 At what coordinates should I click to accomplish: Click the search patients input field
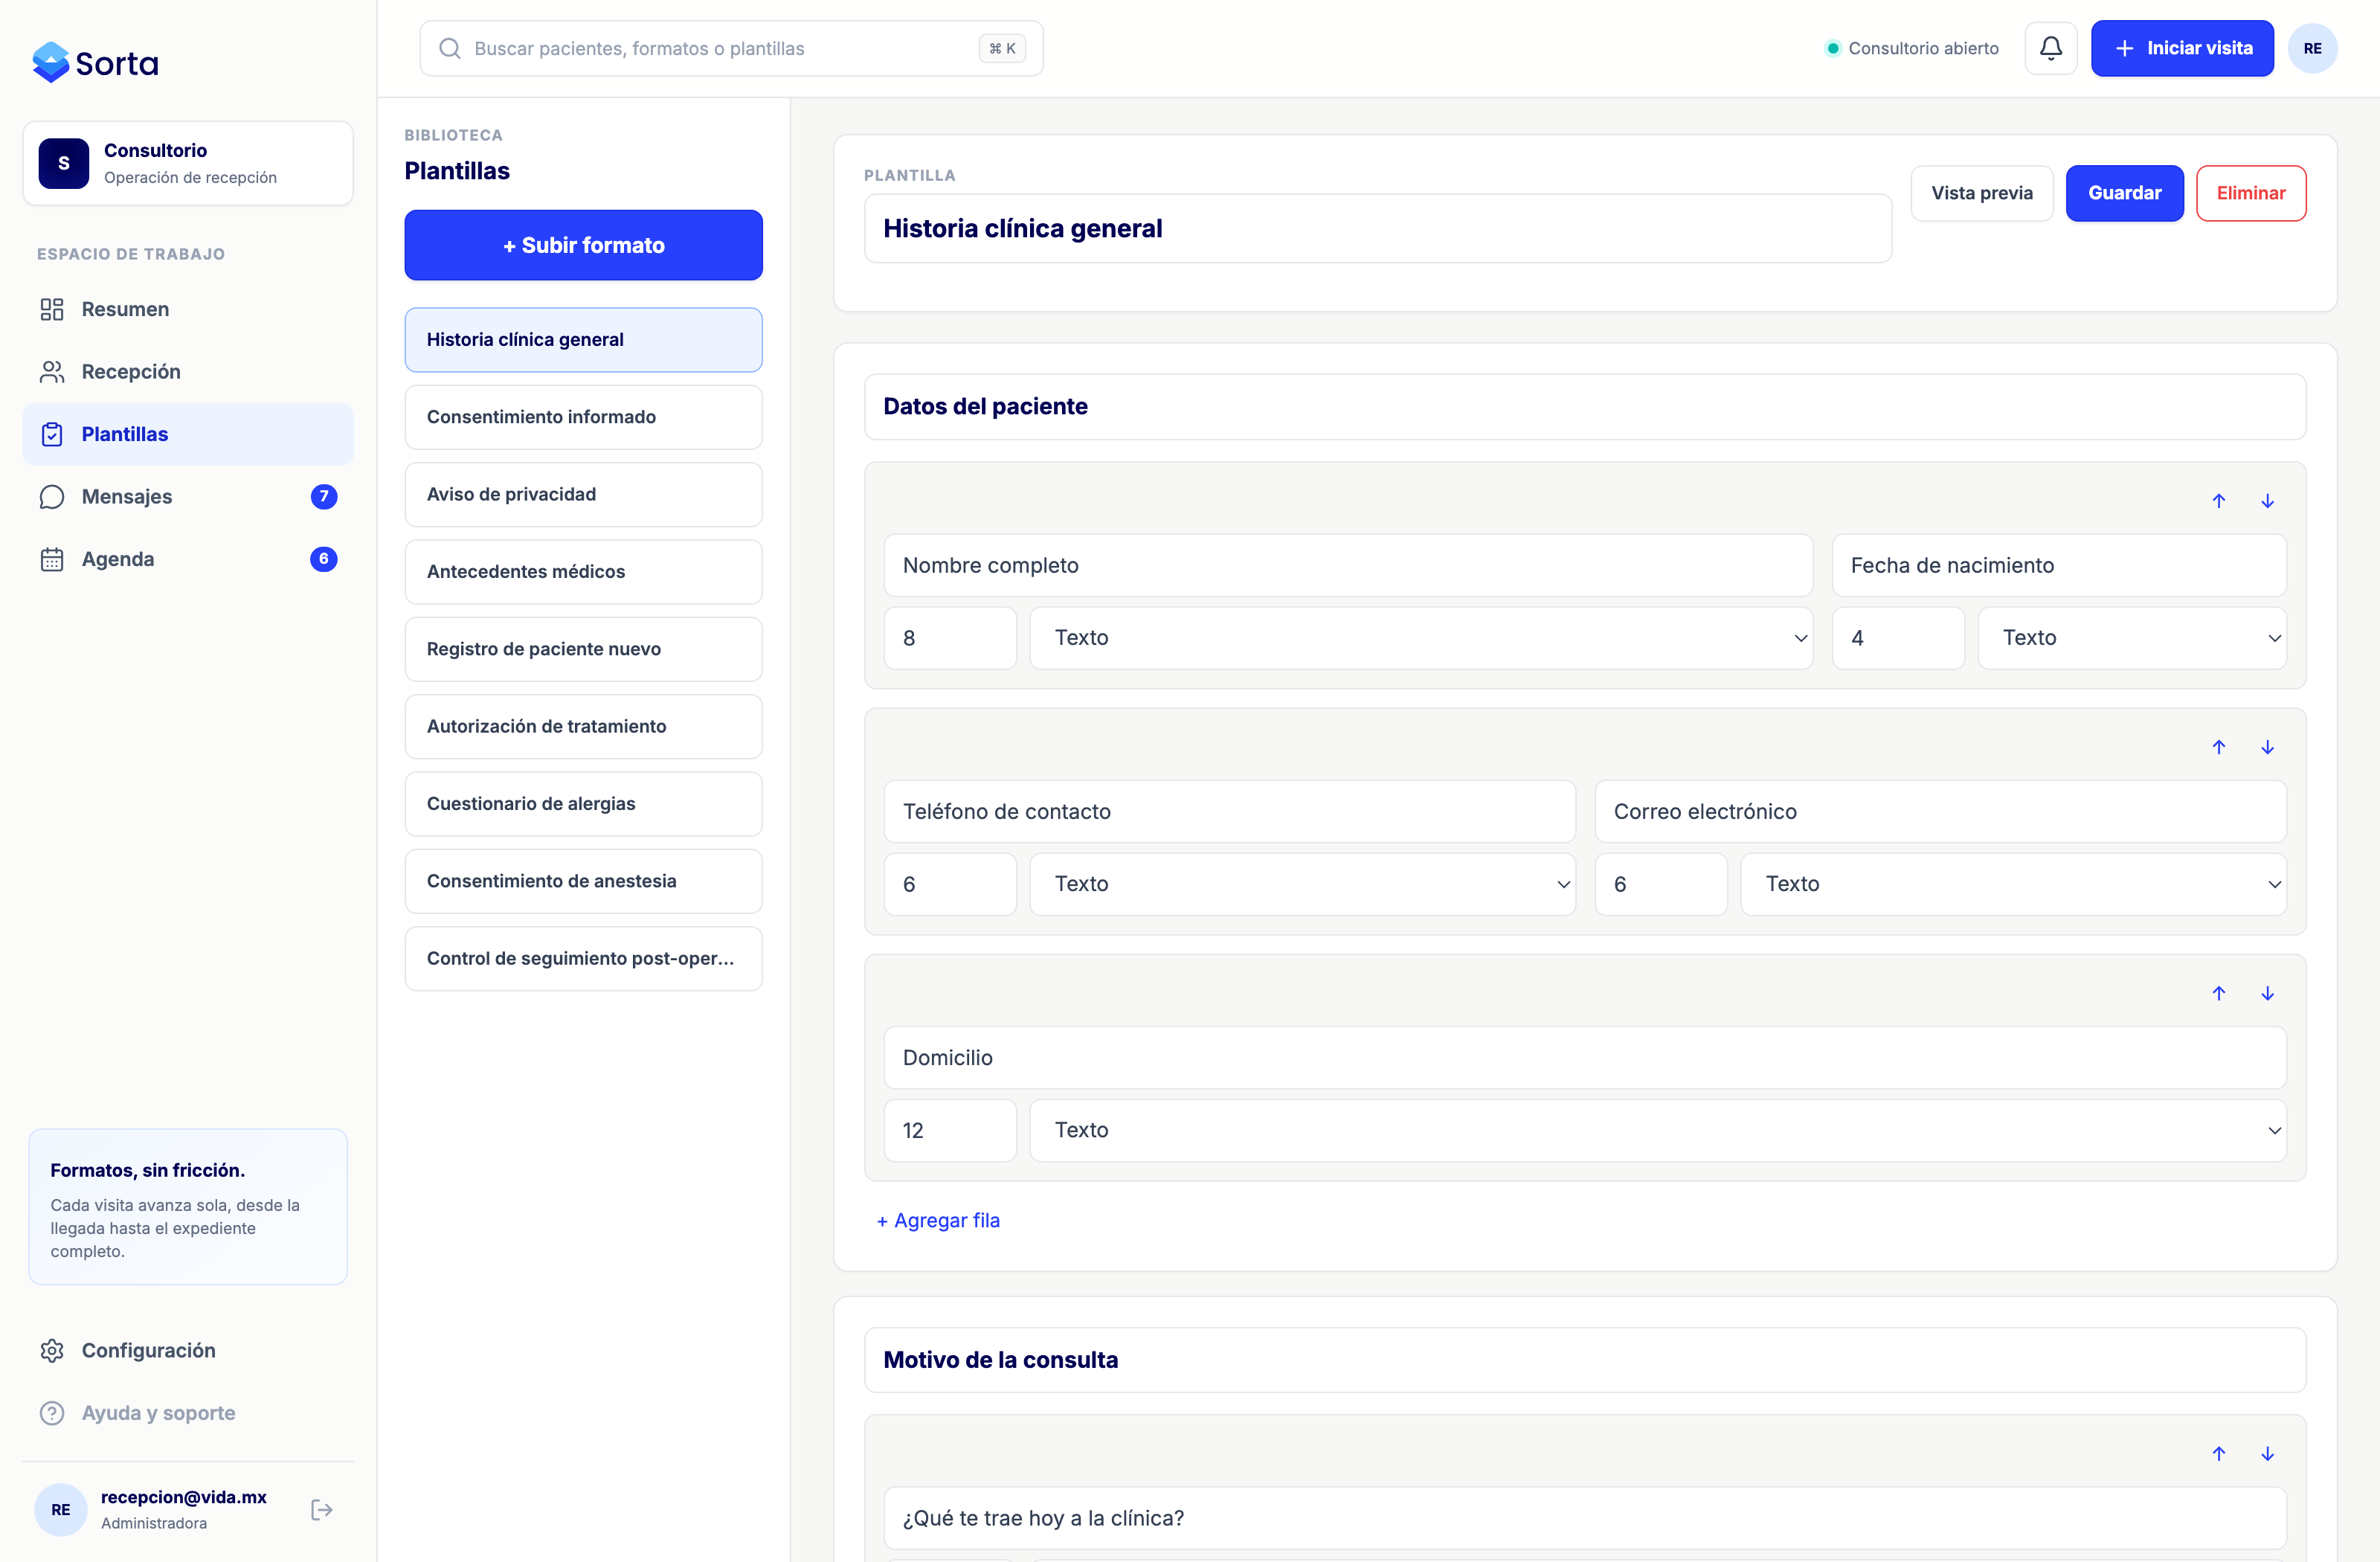tap(731, 48)
